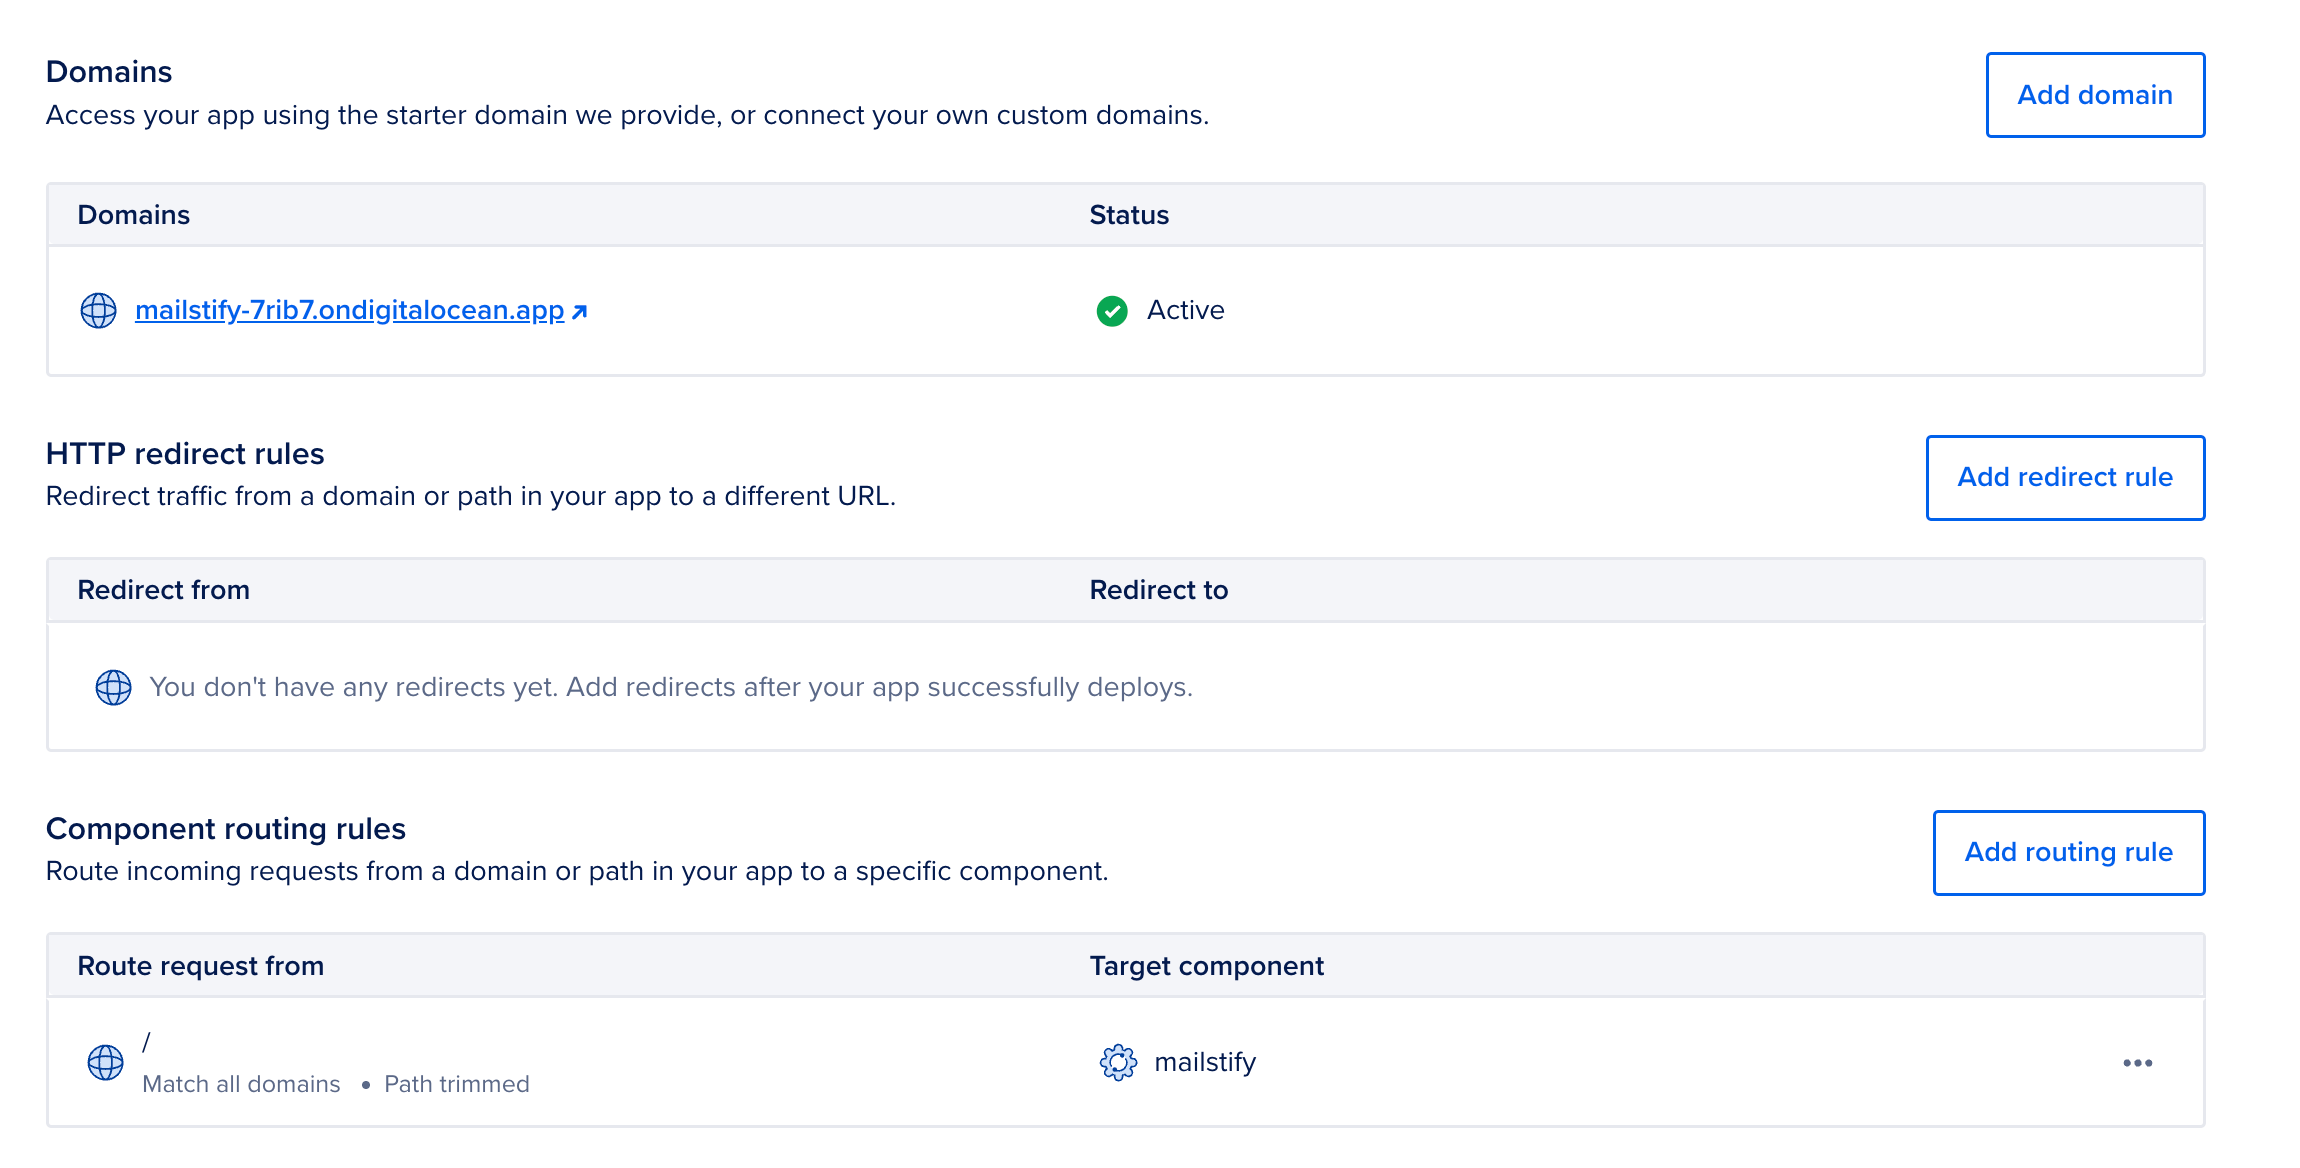Select the Domains column header
The width and height of the screenshot is (2300, 1168).
133,214
